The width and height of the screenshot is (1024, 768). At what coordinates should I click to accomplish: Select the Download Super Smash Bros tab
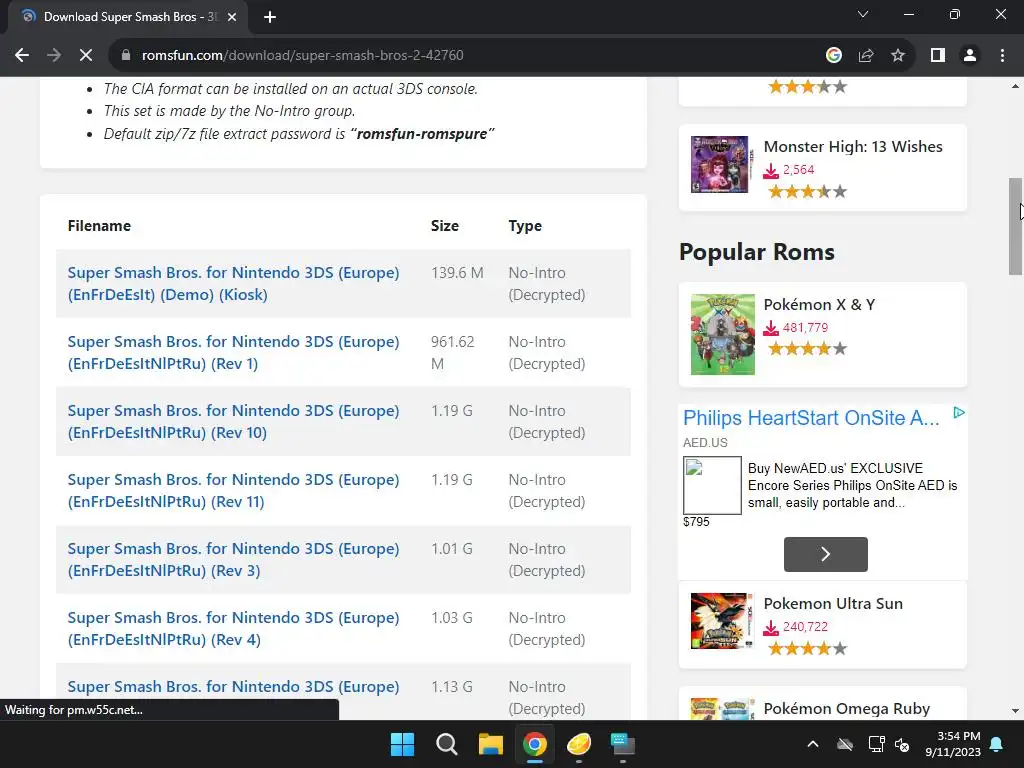[128, 17]
